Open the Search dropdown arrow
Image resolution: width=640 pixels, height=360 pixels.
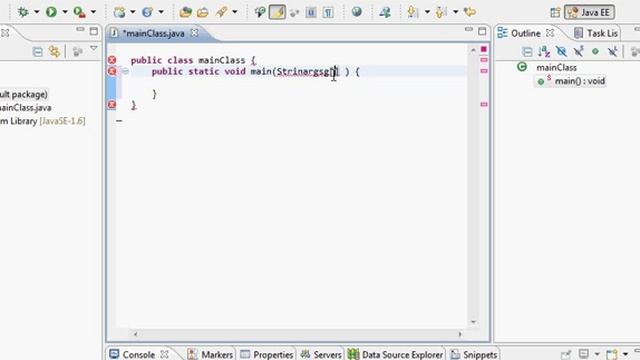[235, 12]
